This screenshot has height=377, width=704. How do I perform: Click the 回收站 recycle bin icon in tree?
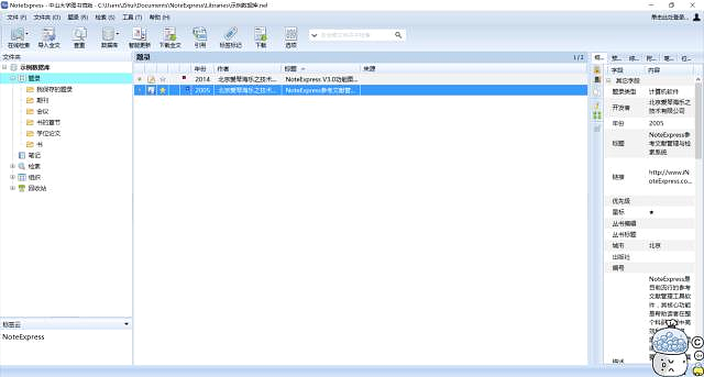click(x=22, y=188)
